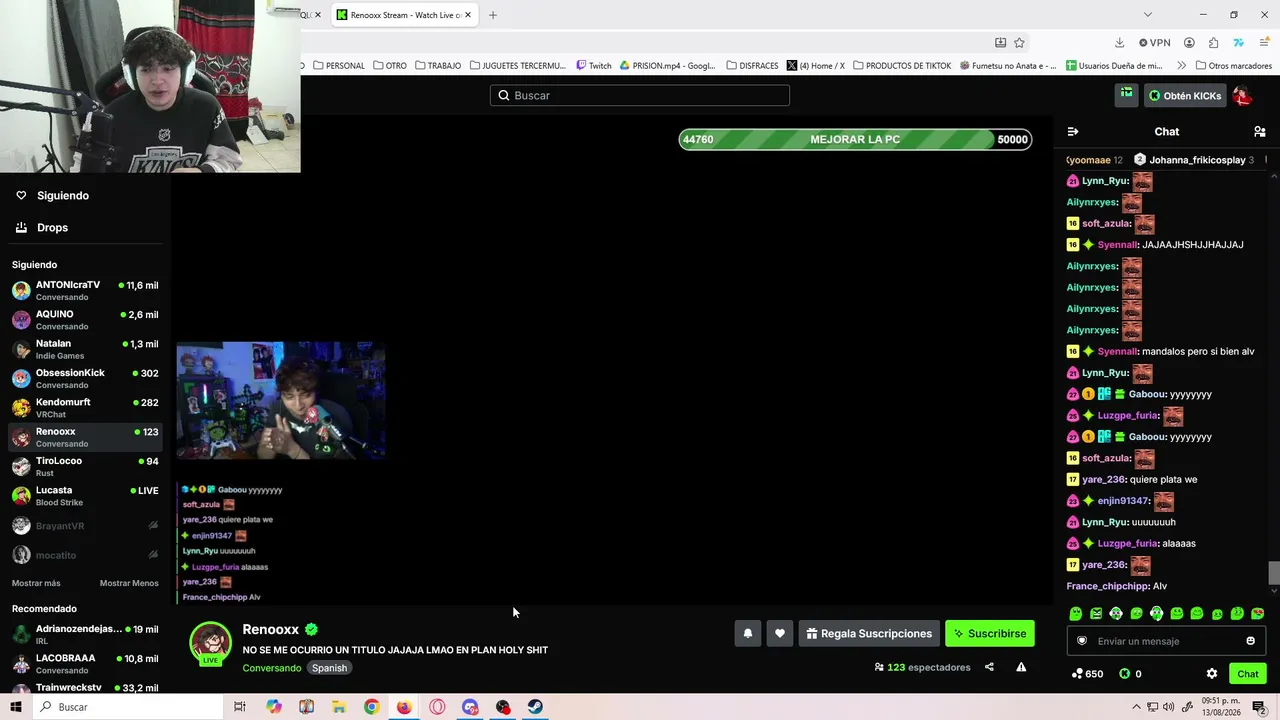Focus the Enviar un mensaje field

tap(1166, 641)
